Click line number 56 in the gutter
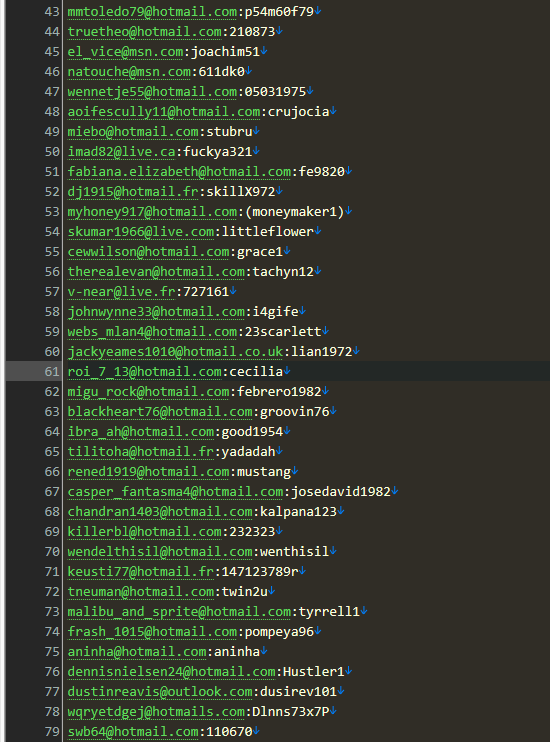Image resolution: width=550 pixels, height=742 pixels. 52,272
